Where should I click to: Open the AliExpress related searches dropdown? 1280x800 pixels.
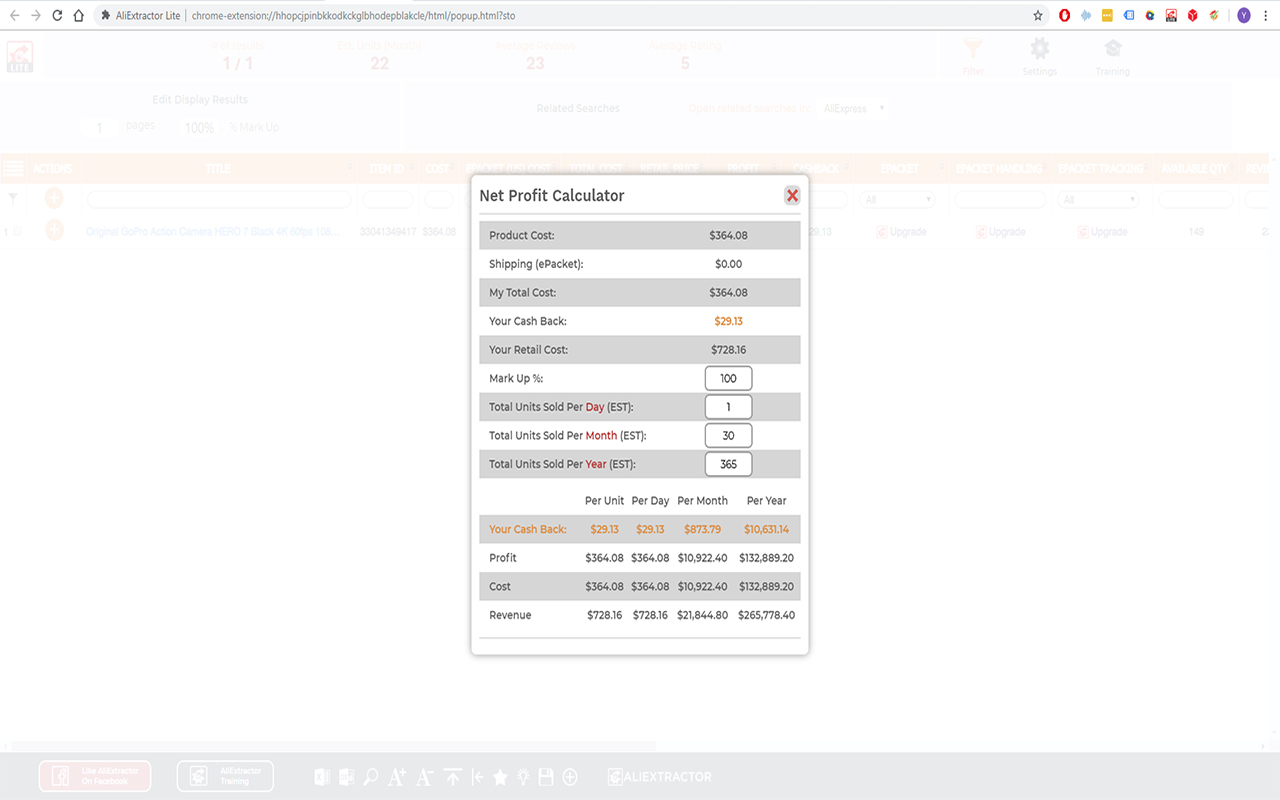coord(853,108)
